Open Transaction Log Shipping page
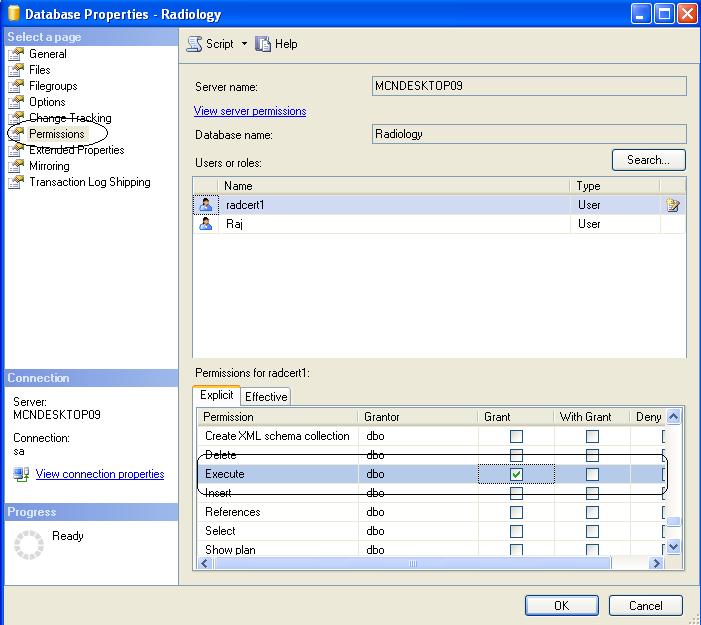This screenshot has width=701, height=625. coord(89,182)
